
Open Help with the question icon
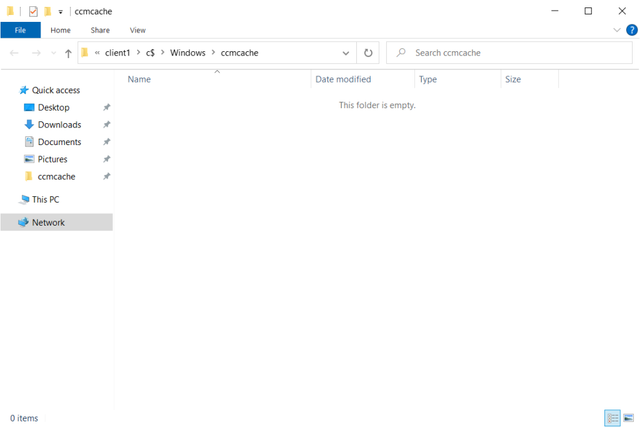tap(632, 30)
